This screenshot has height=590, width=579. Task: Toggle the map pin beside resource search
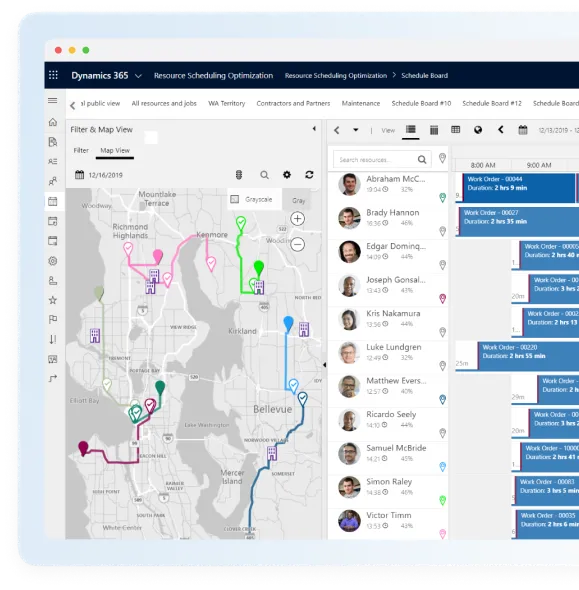point(442,158)
